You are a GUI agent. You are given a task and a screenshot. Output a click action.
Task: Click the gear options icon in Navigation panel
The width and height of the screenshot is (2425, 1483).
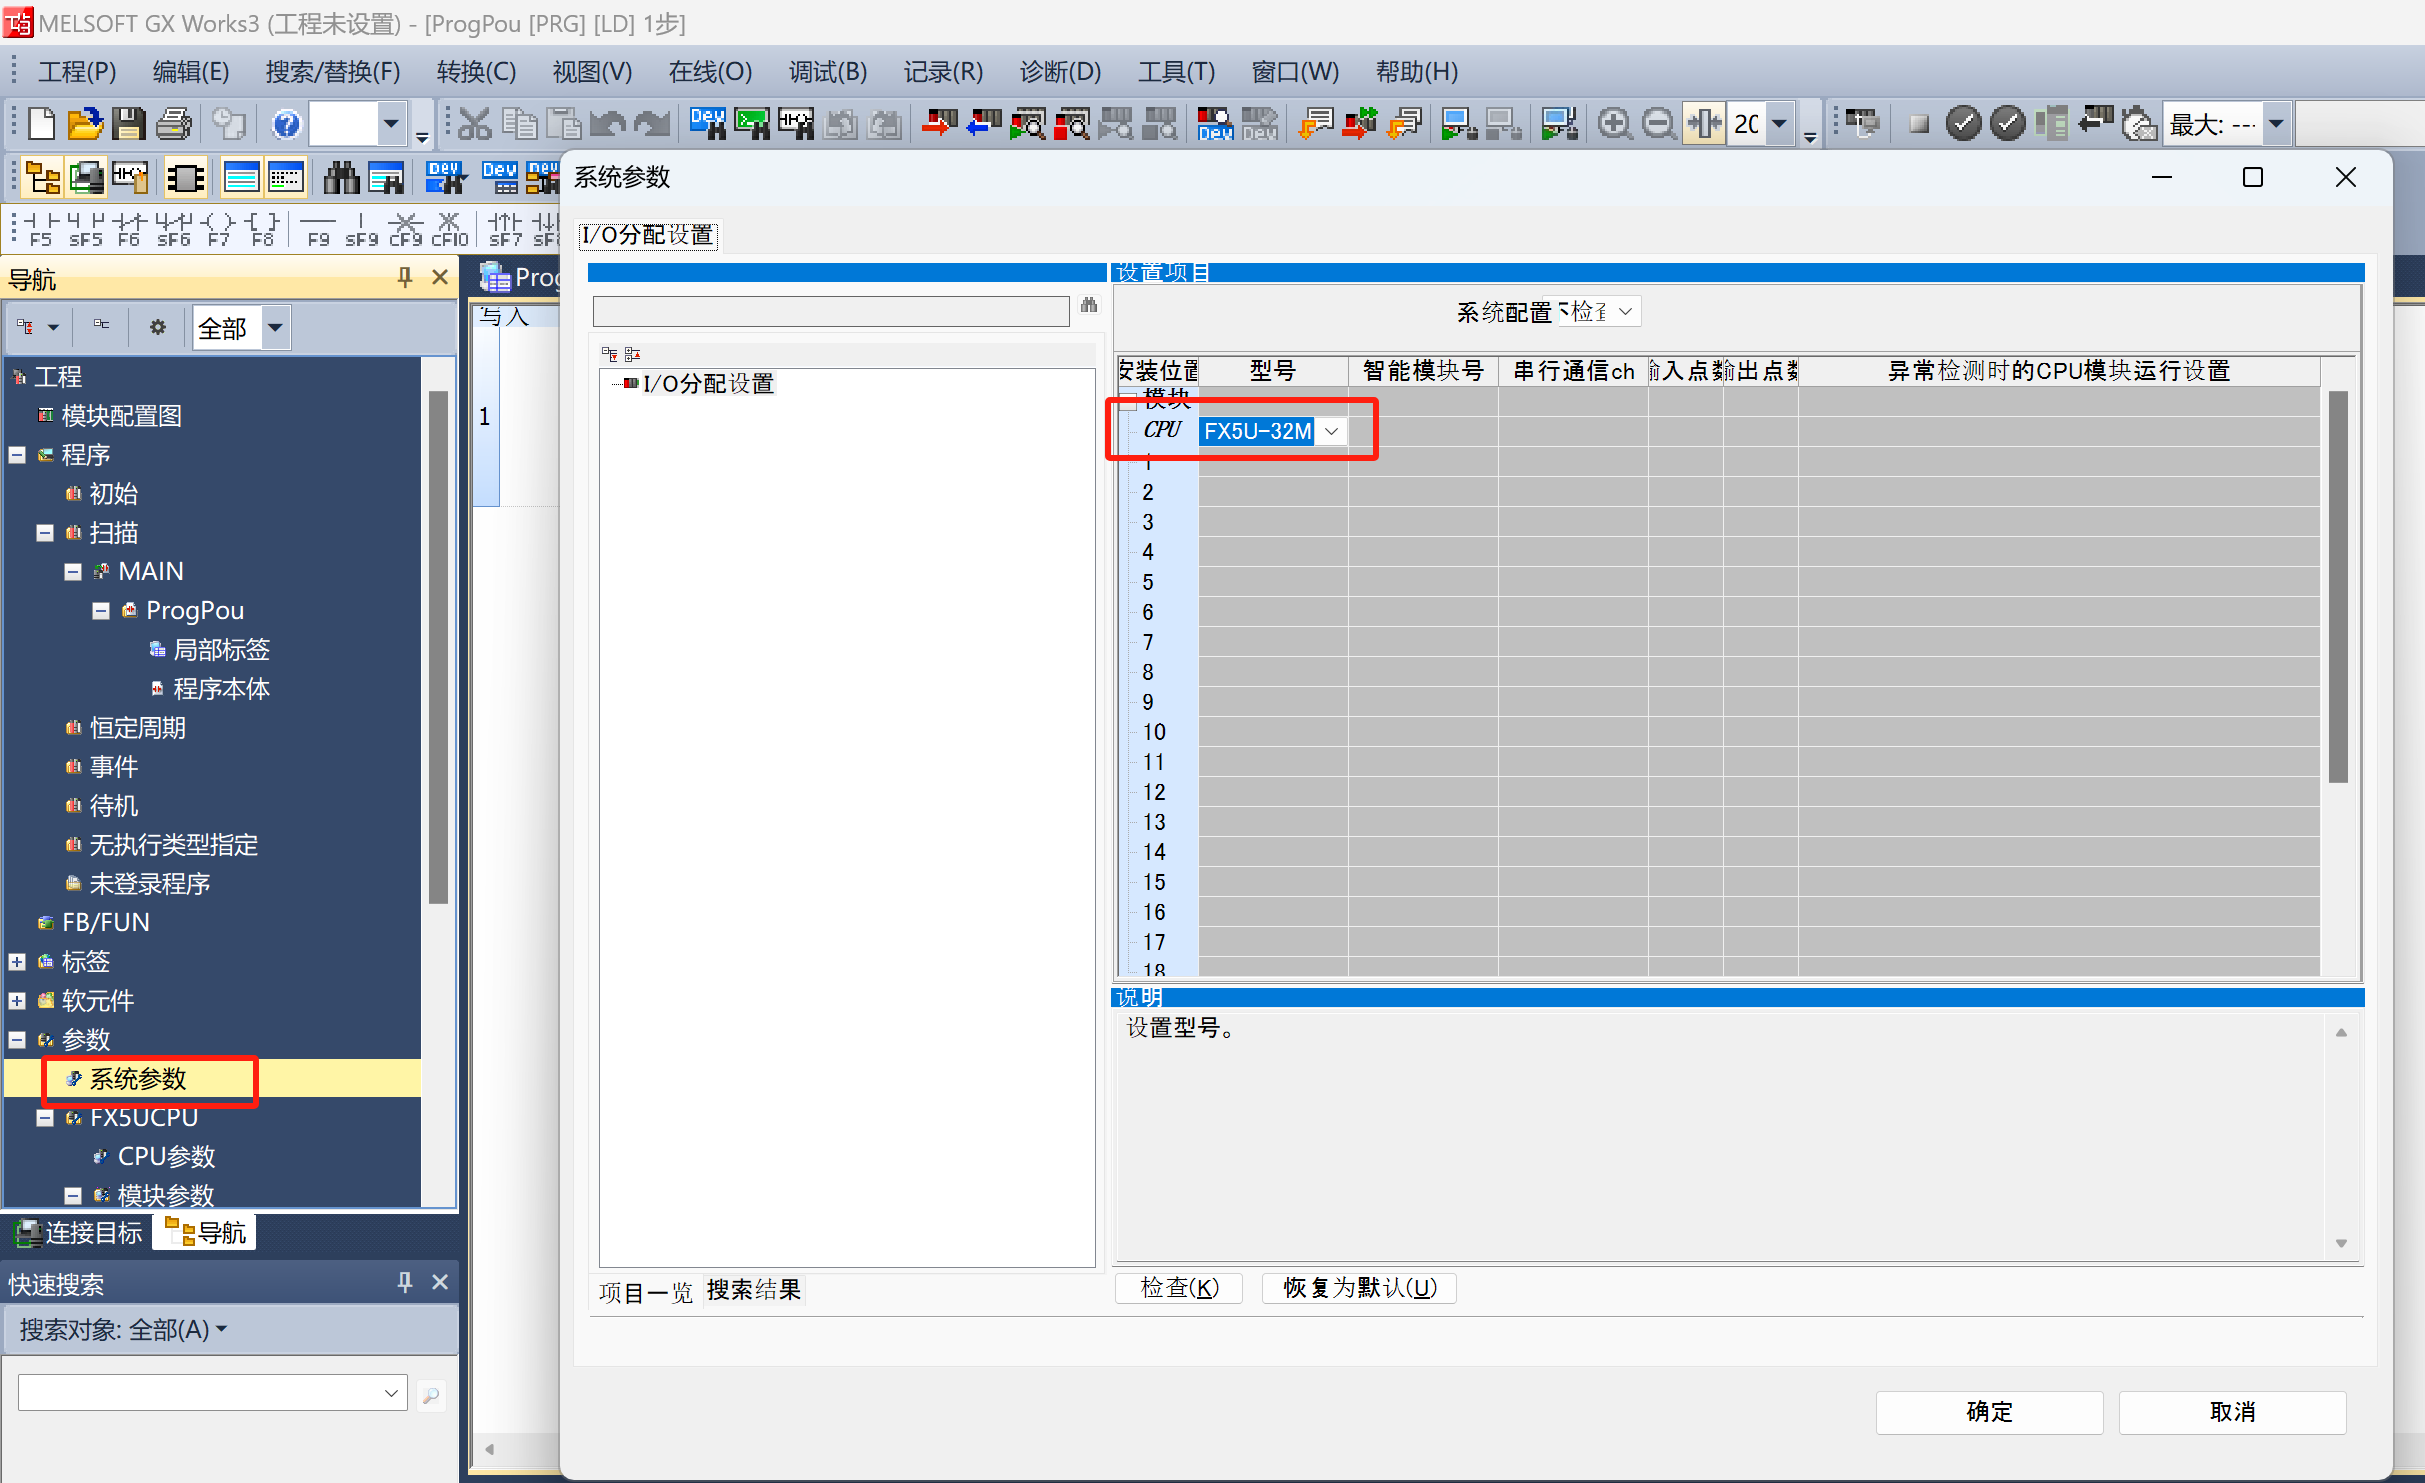(158, 327)
